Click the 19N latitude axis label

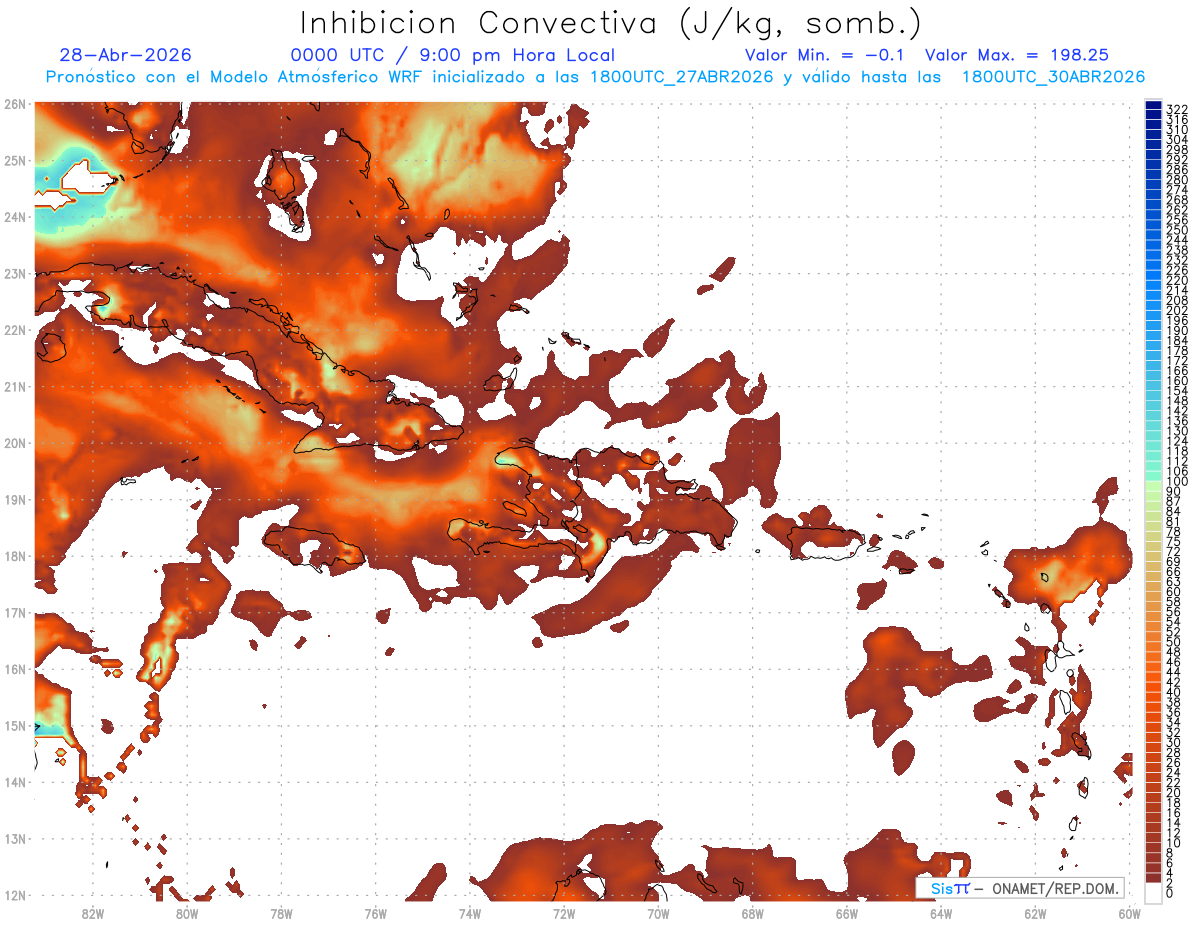point(15,499)
